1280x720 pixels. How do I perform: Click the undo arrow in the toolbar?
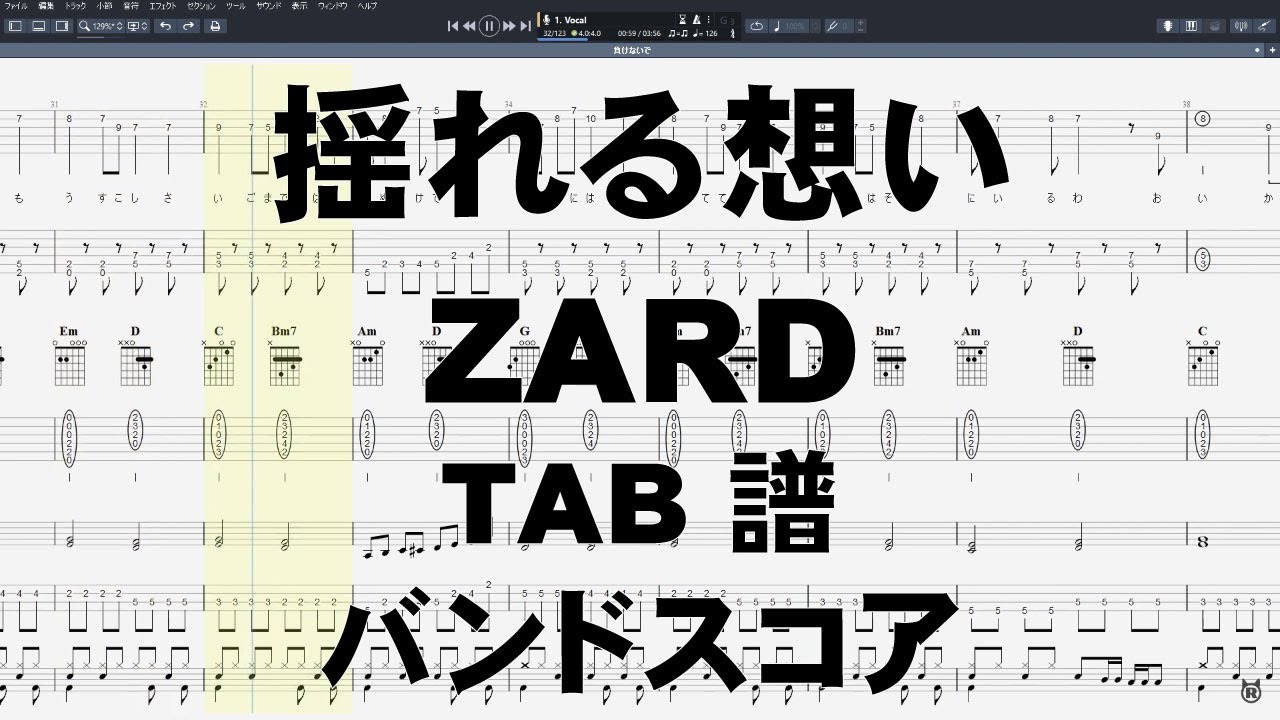coord(165,26)
